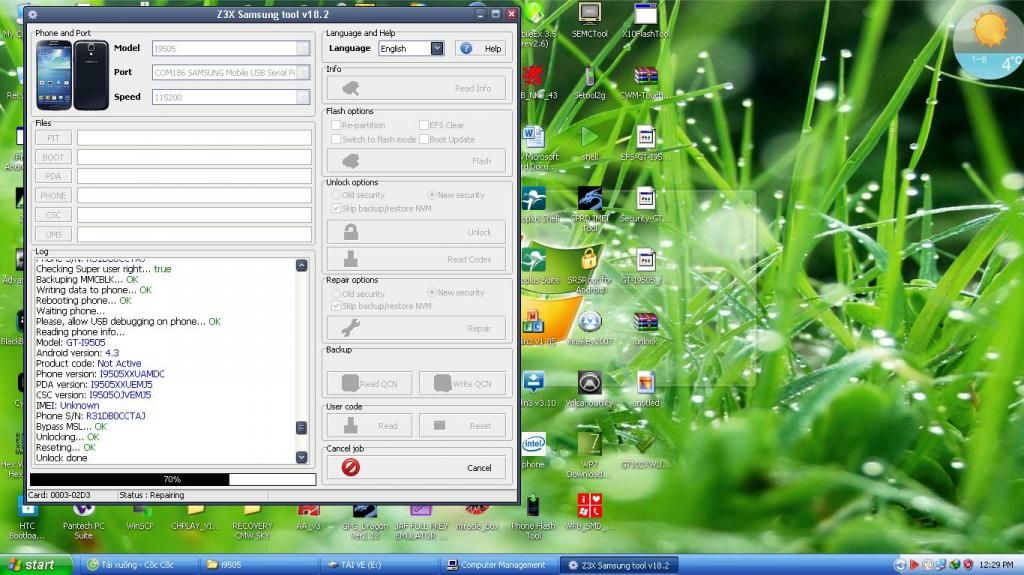Image resolution: width=1024 pixels, height=575 pixels.
Task: Toggle the EFS Clear checkbox
Action: (424, 125)
